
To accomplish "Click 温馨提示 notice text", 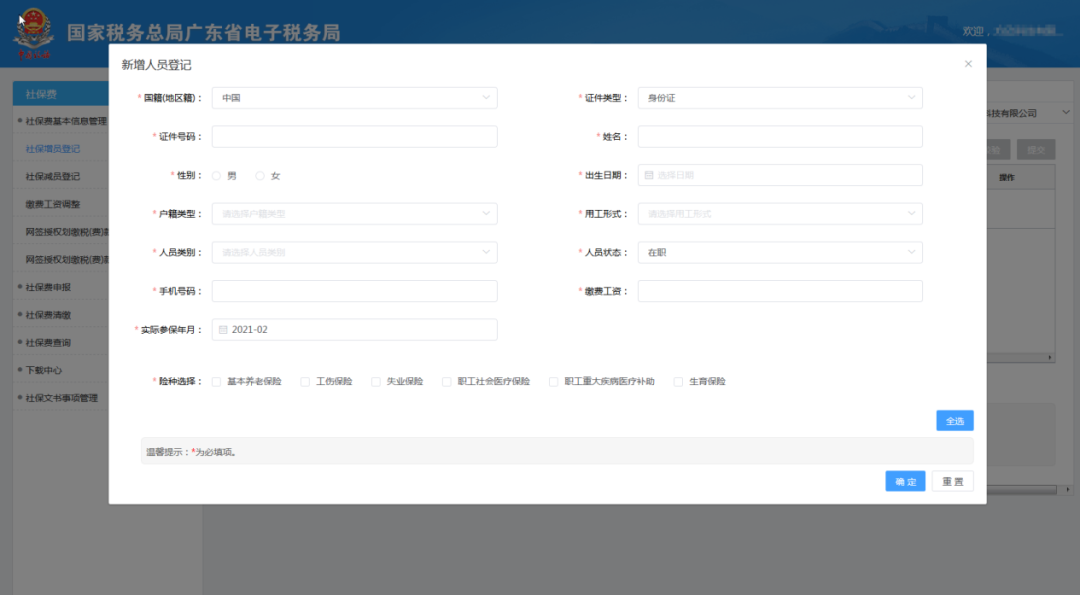I will [x=192, y=452].
